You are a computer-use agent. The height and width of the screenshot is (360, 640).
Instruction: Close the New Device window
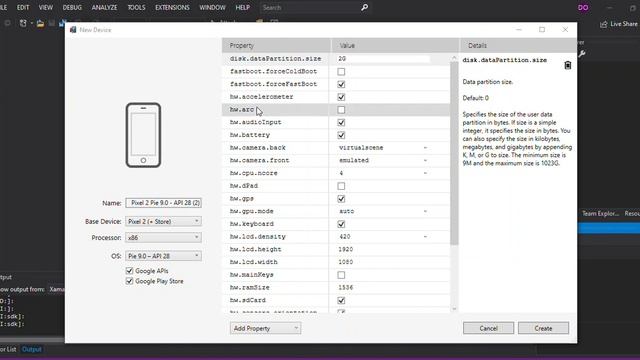tap(565, 29)
